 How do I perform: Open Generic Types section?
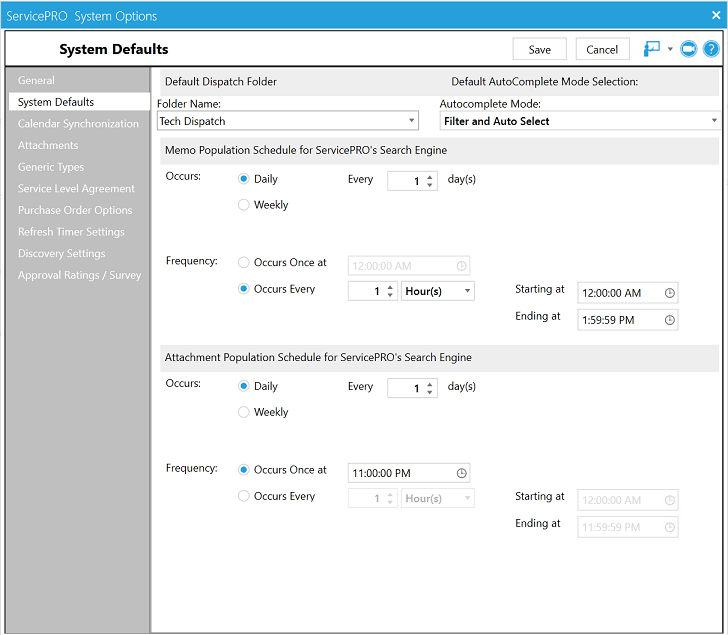click(x=51, y=167)
